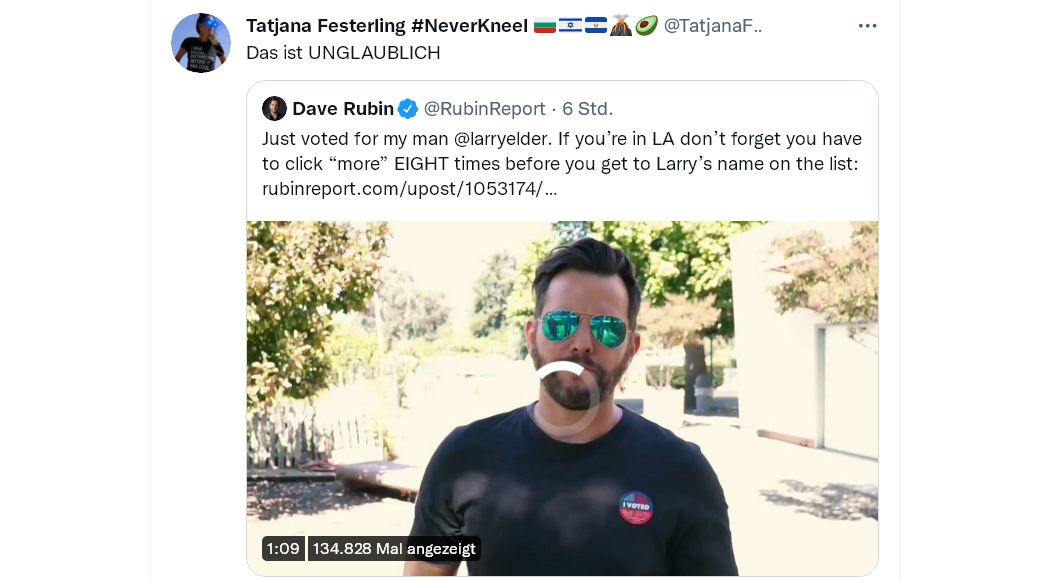Viewport: 1050px width, 582px height.
Task: Open the @larryelder mention
Action: click(x=501, y=139)
